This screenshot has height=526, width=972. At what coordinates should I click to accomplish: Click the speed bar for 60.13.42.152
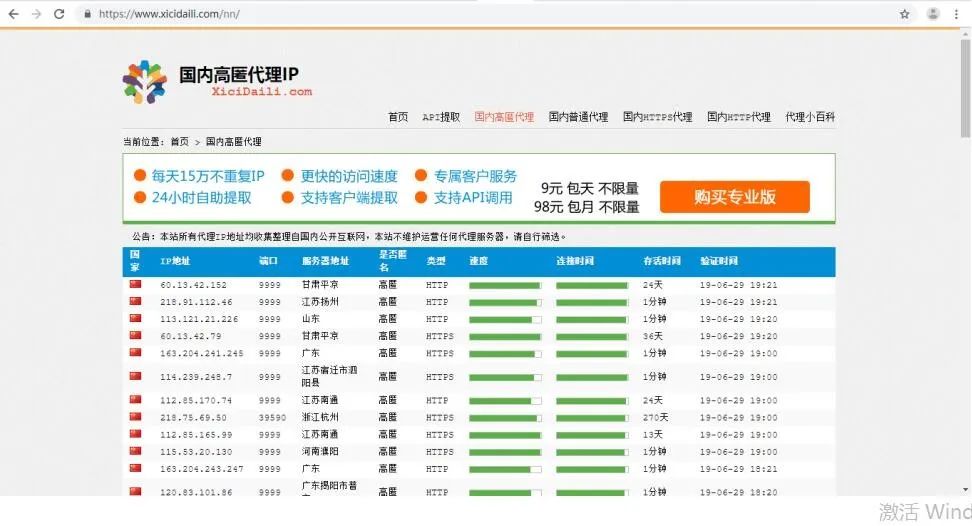(x=505, y=285)
